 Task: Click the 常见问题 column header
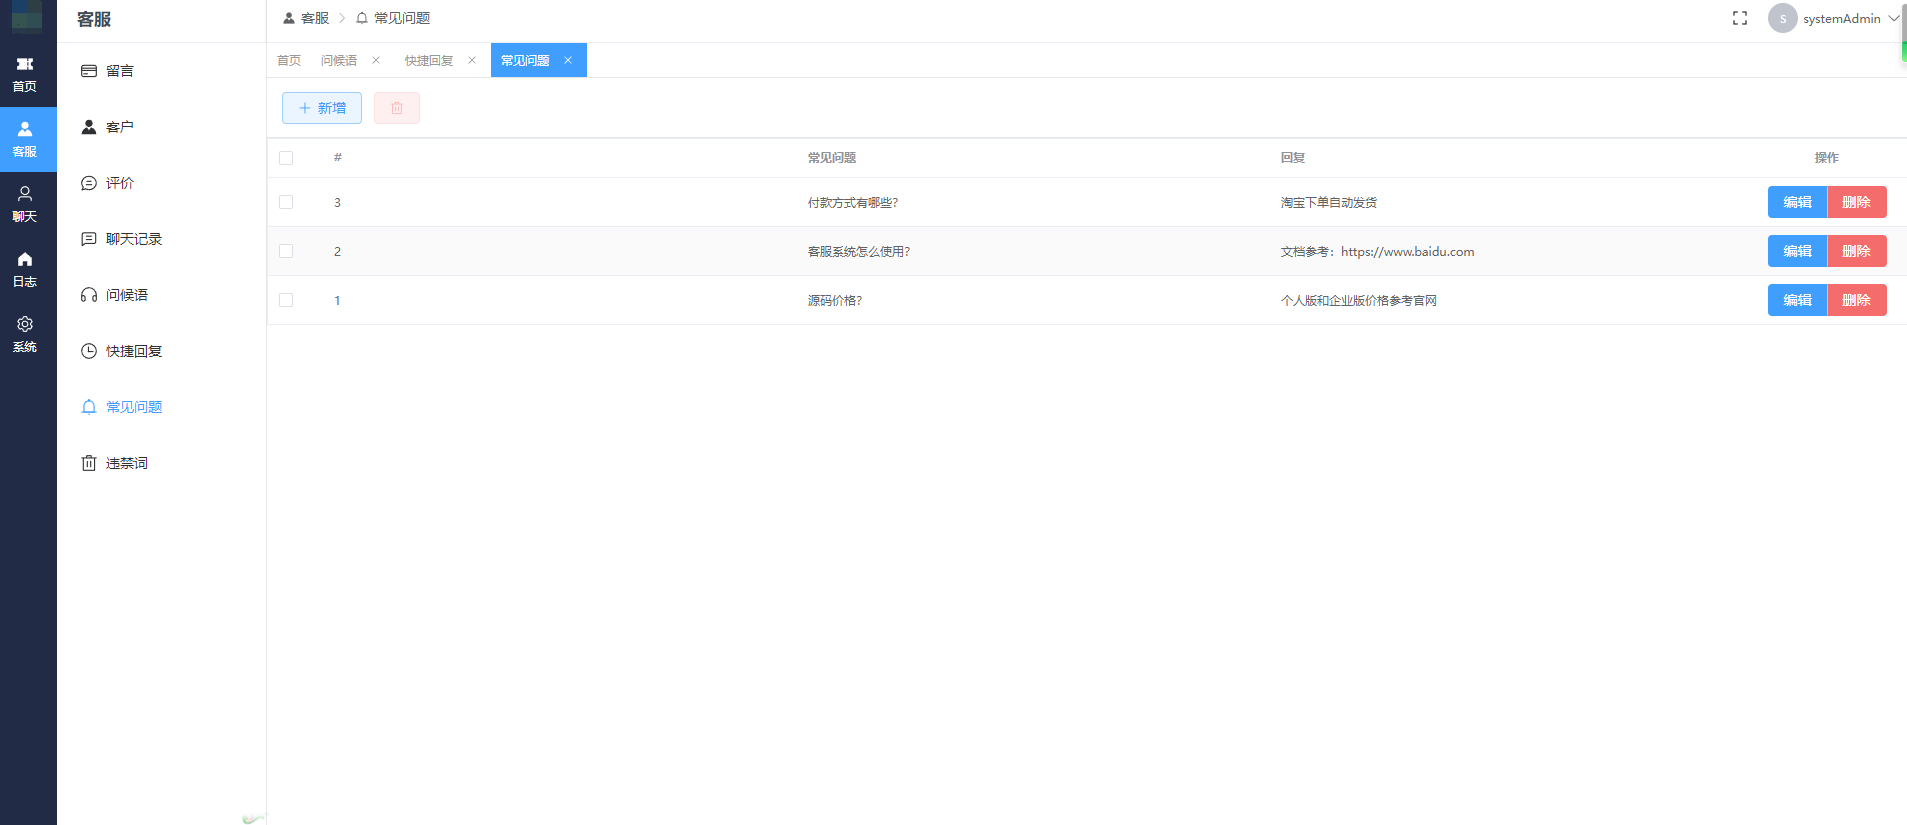point(832,158)
